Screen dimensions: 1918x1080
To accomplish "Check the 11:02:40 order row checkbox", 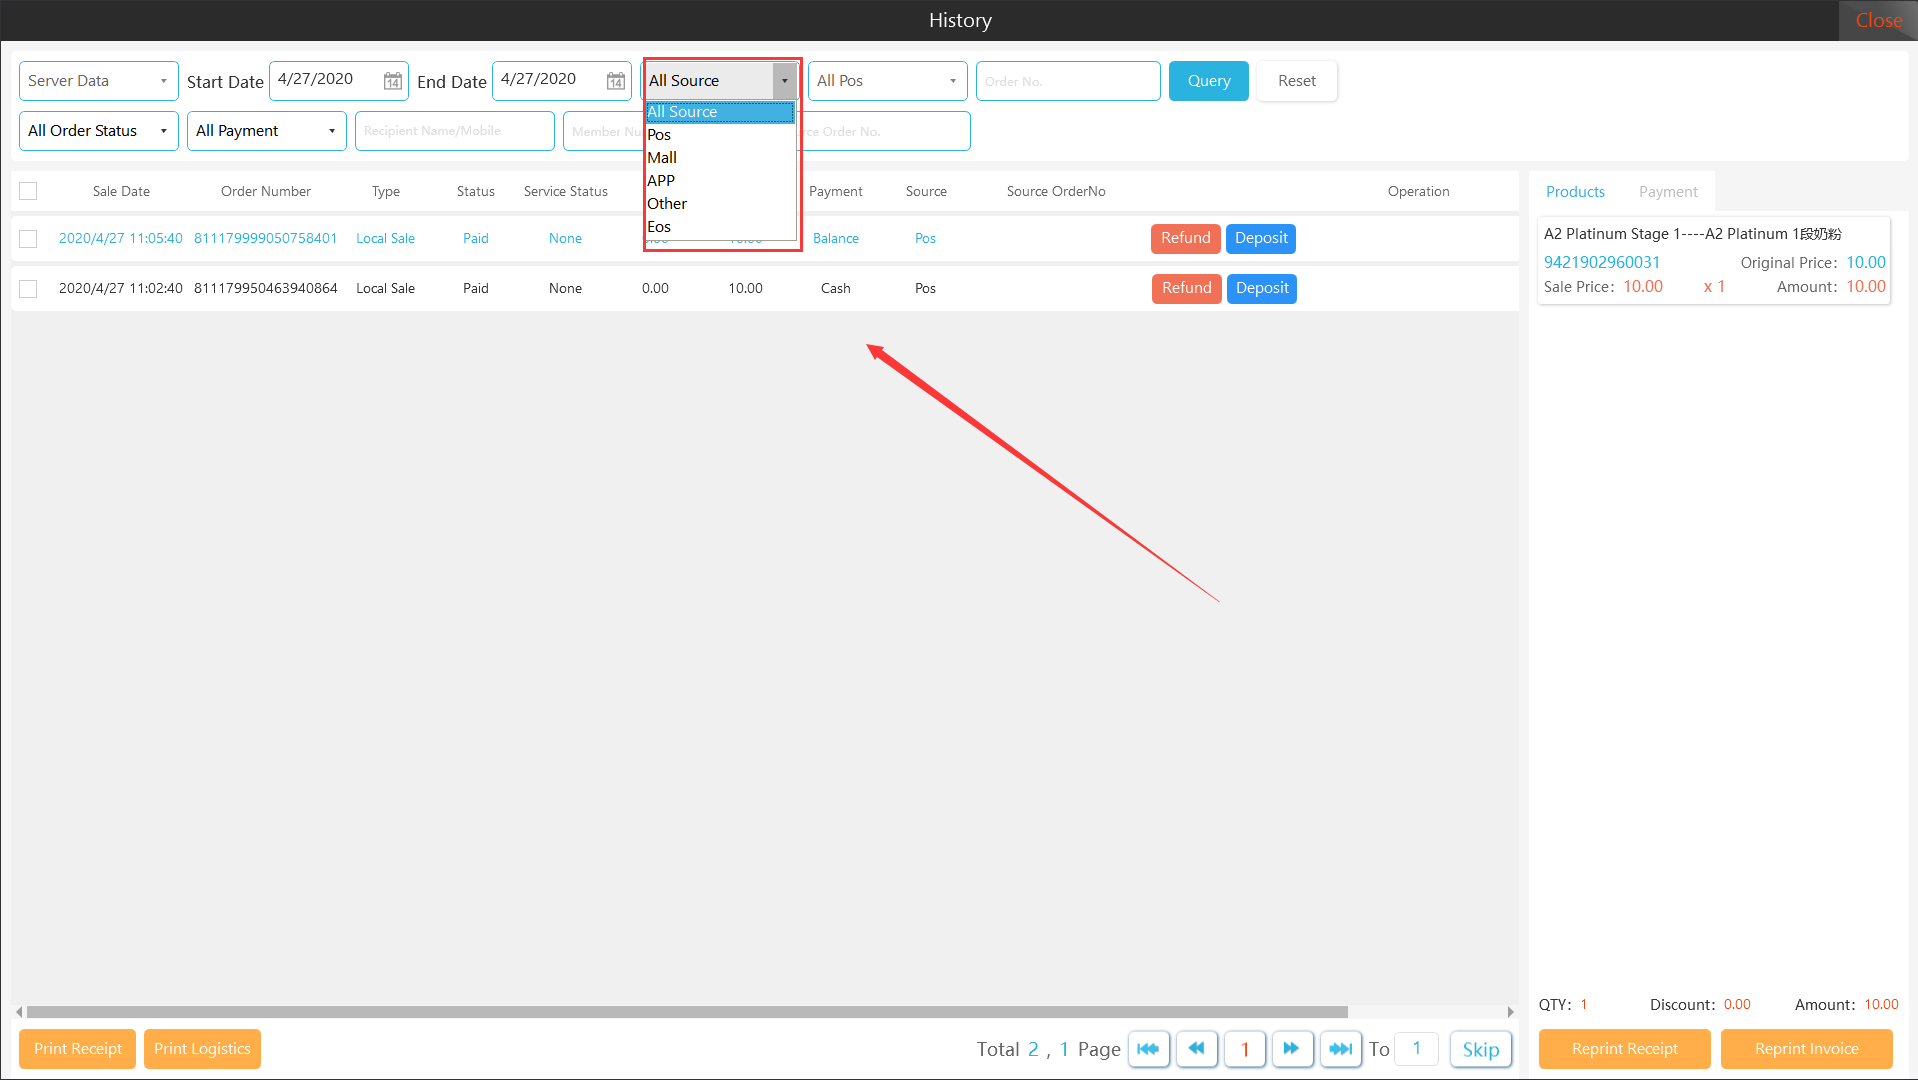I will [x=28, y=289].
